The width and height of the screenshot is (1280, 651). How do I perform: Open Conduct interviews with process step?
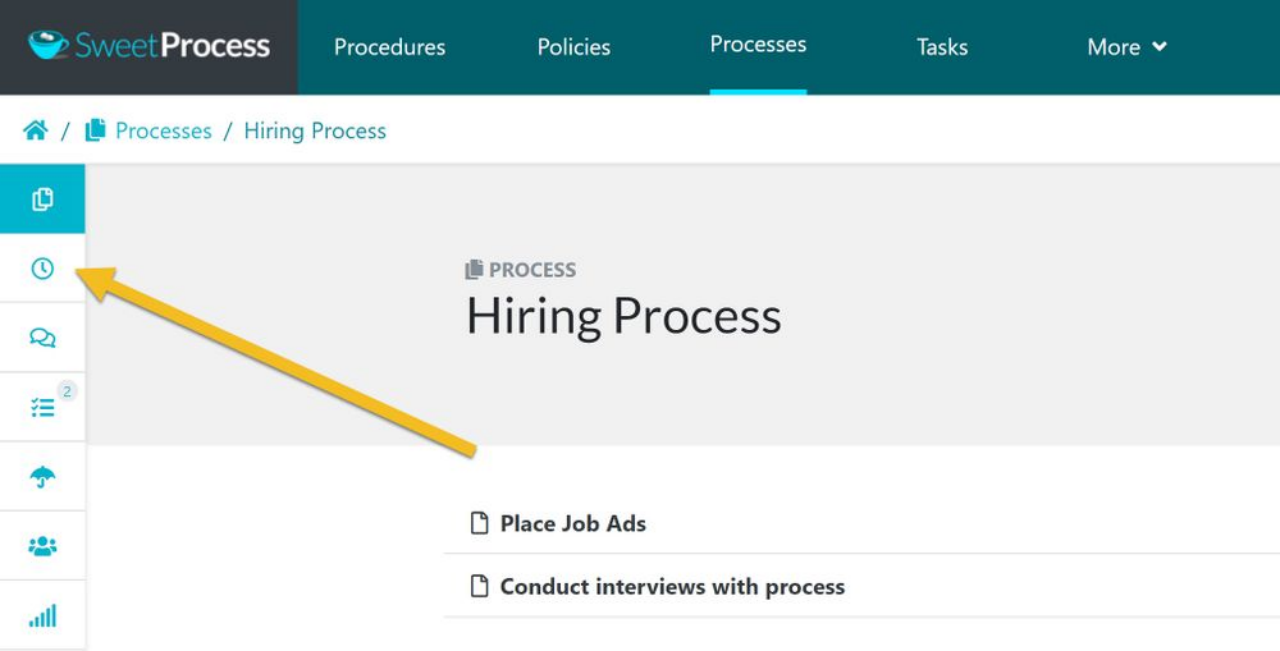[x=672, y=587]
